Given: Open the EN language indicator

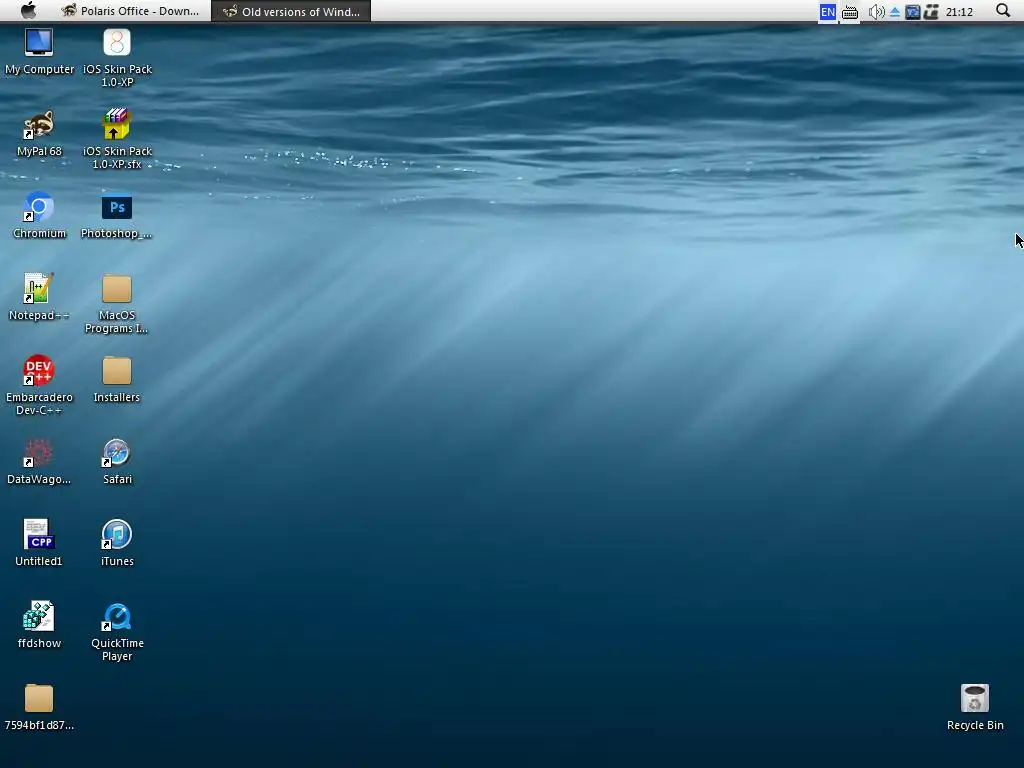Looking at the screenshot, I should pos(827,12).
